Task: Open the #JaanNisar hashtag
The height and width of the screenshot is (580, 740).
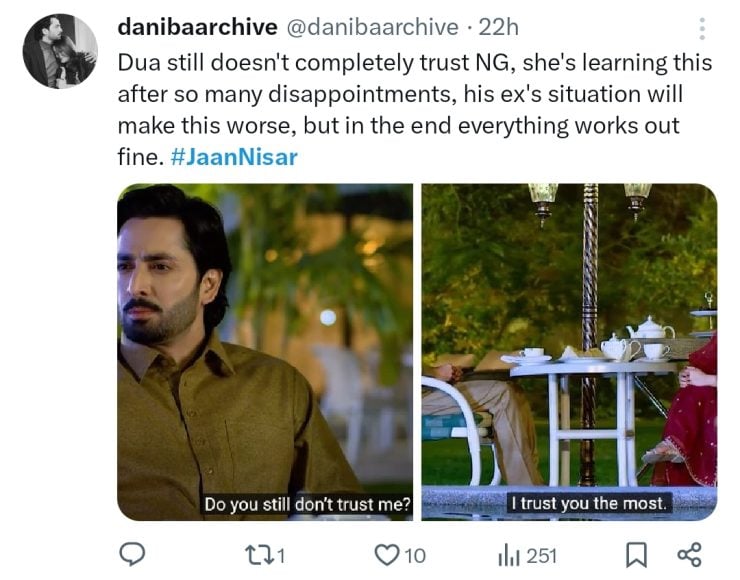Action: 242,157
